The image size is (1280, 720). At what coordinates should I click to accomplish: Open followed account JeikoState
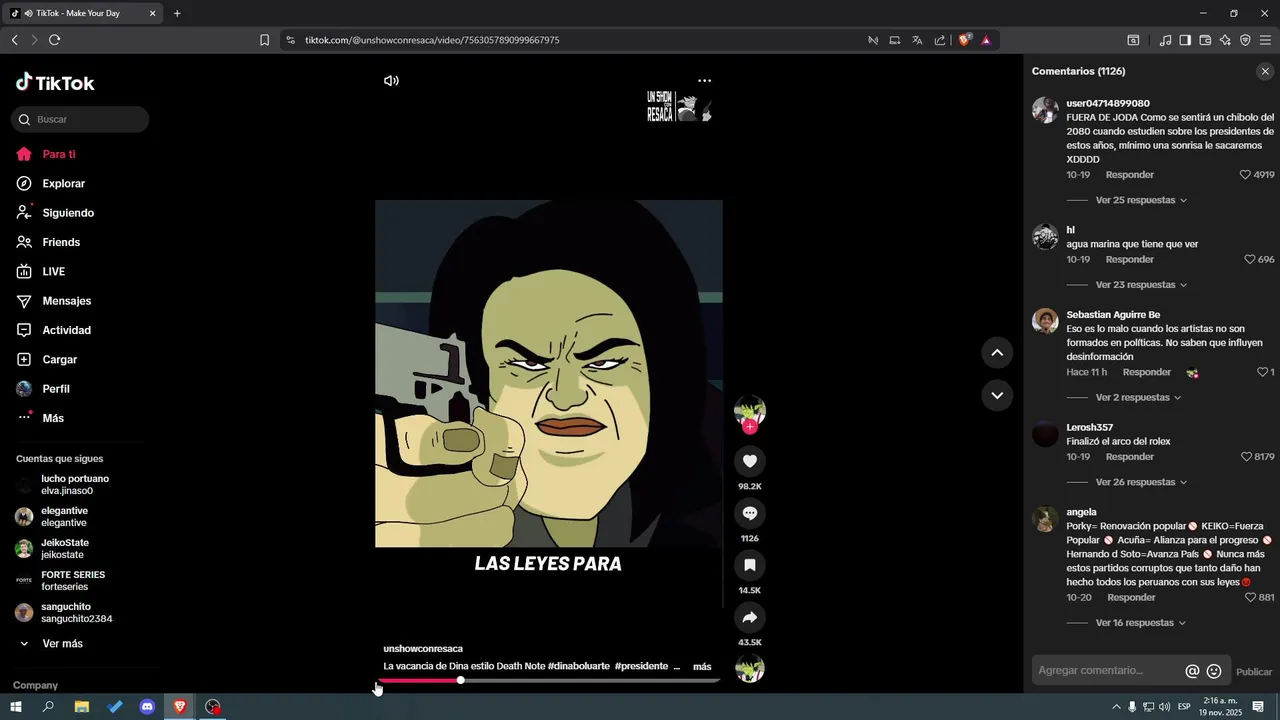click(65, 549)
